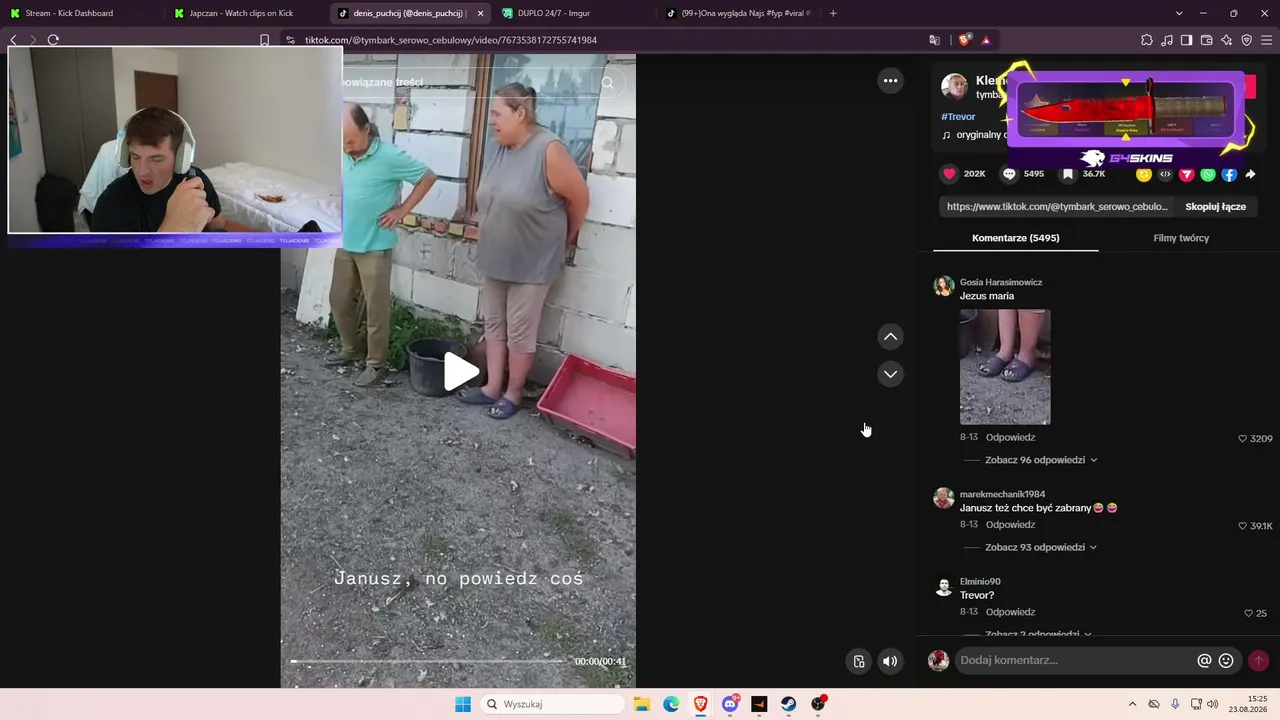Close the denis_puchcij TikTok tab

tap(480, 13)
